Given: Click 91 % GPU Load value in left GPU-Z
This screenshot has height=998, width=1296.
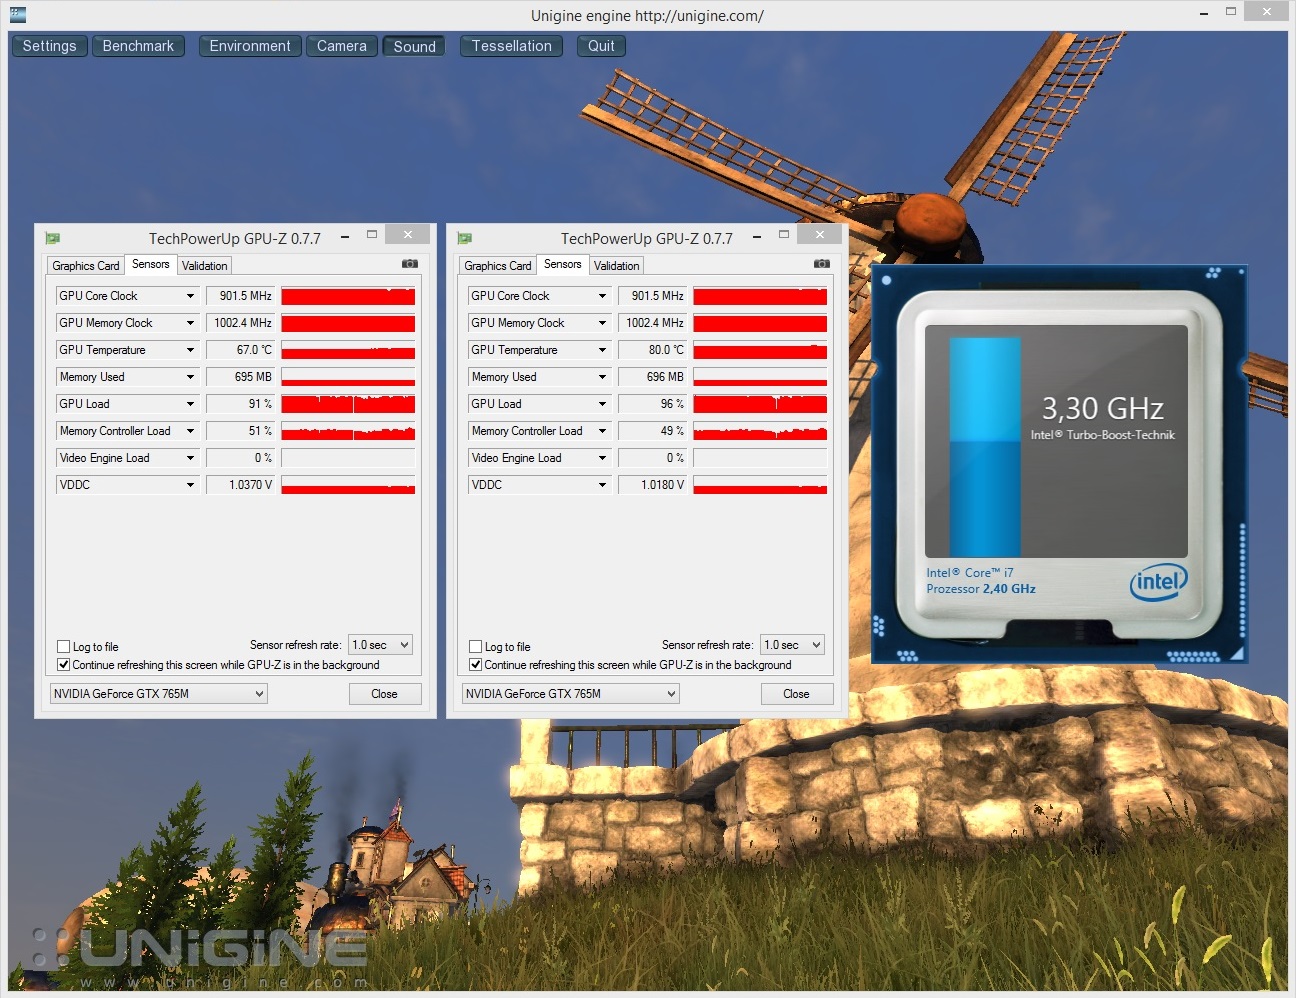Looking at the screenshot, I should tap(241, 404).
